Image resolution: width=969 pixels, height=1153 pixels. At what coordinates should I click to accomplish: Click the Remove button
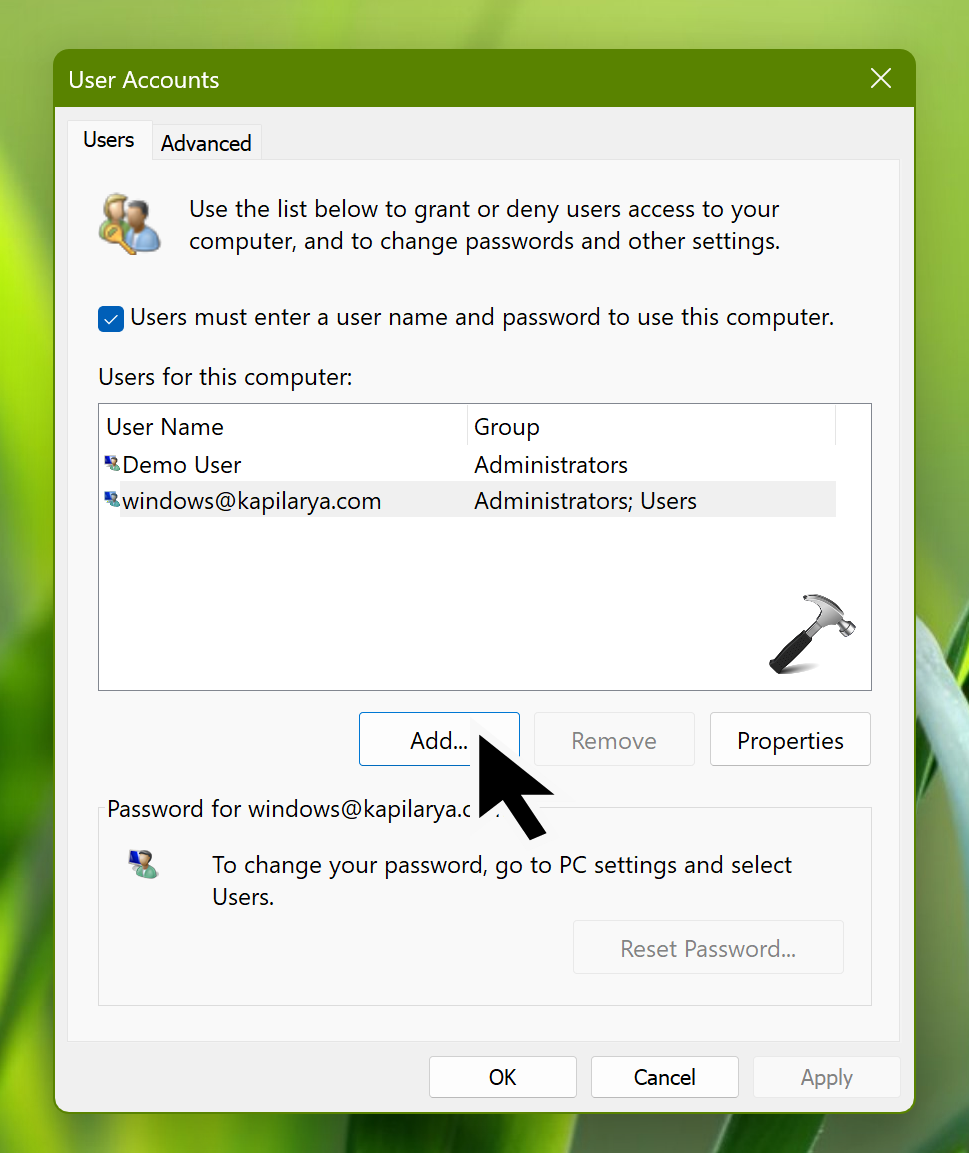tap(614, 740)
